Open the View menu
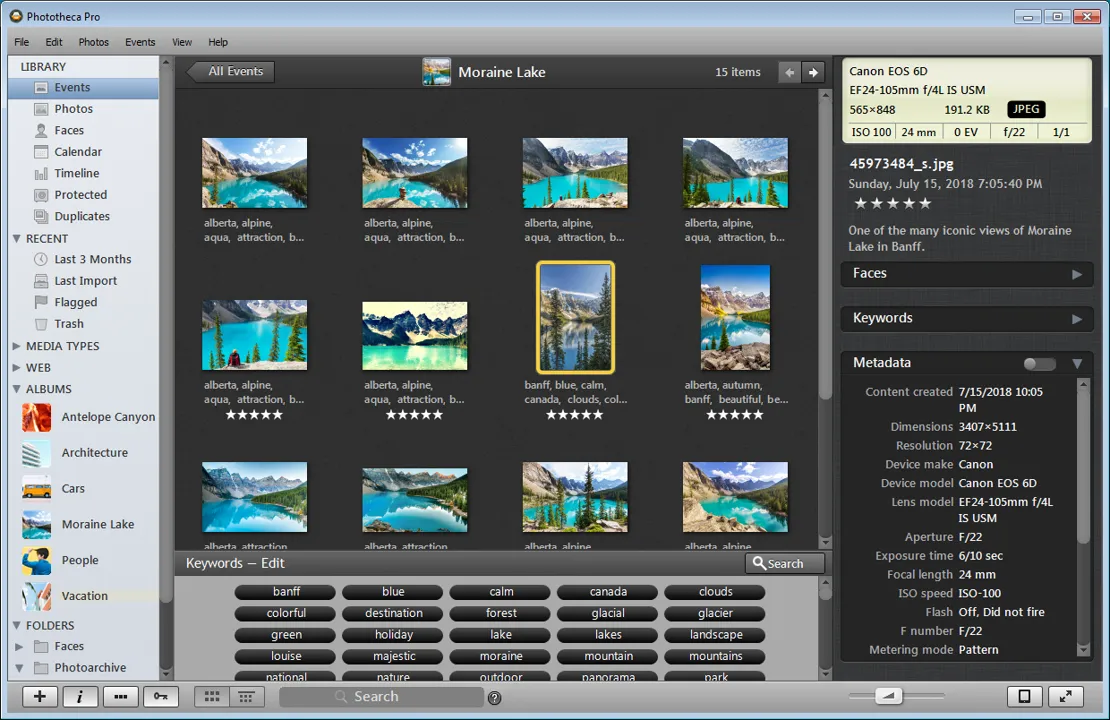The height and width of the screenshot is (720, 1110). [x=182, y=42]
